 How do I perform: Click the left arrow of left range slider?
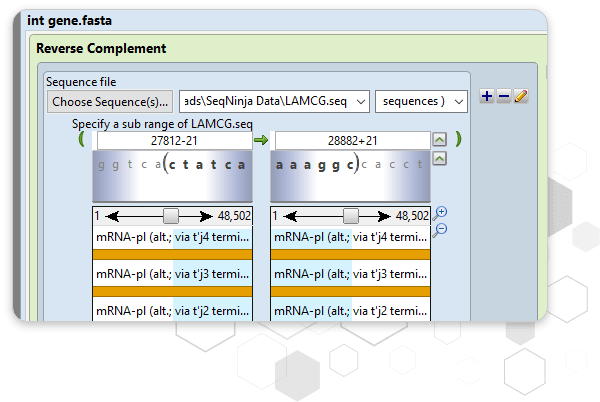coord(112,216)
